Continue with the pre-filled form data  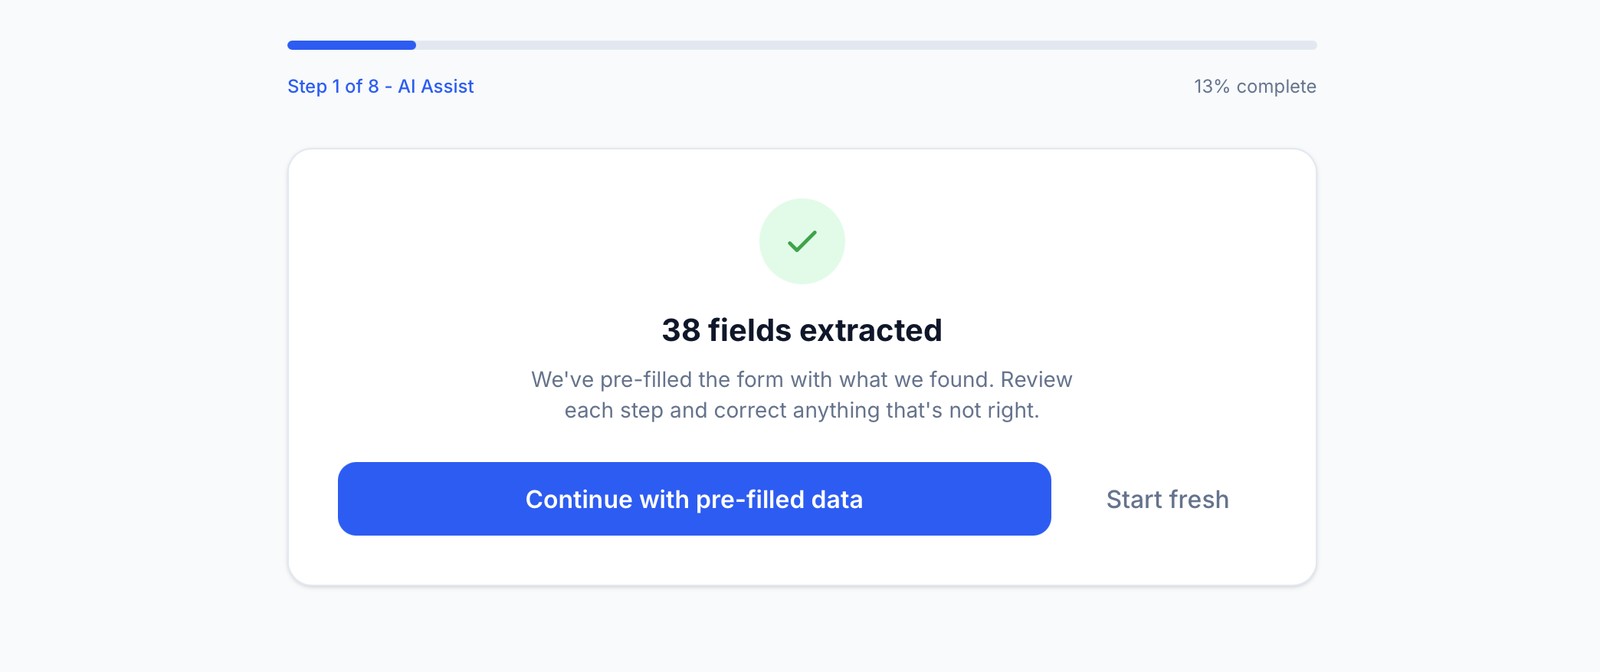pyautogui.click(x=694, y=499)
